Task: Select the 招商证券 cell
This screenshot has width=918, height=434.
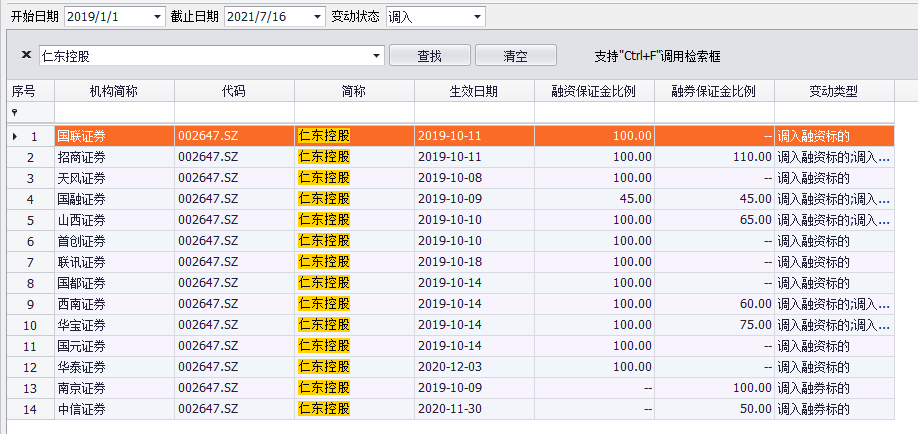Action: [114, 157]
